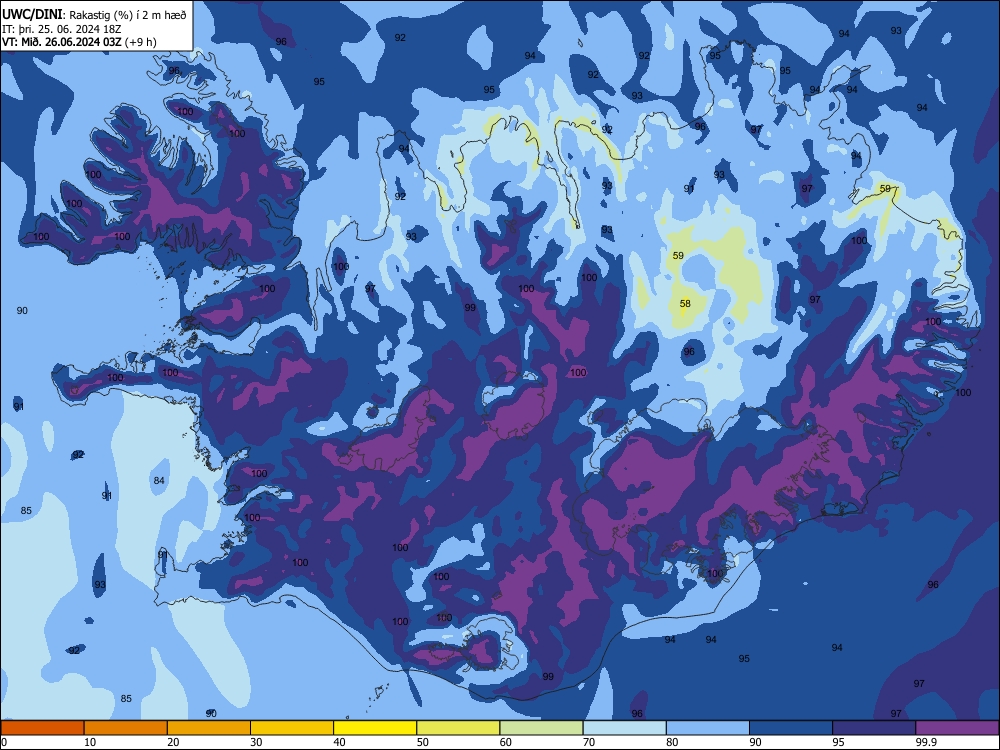Click the '80' tick label in the legend

(672, 742)
